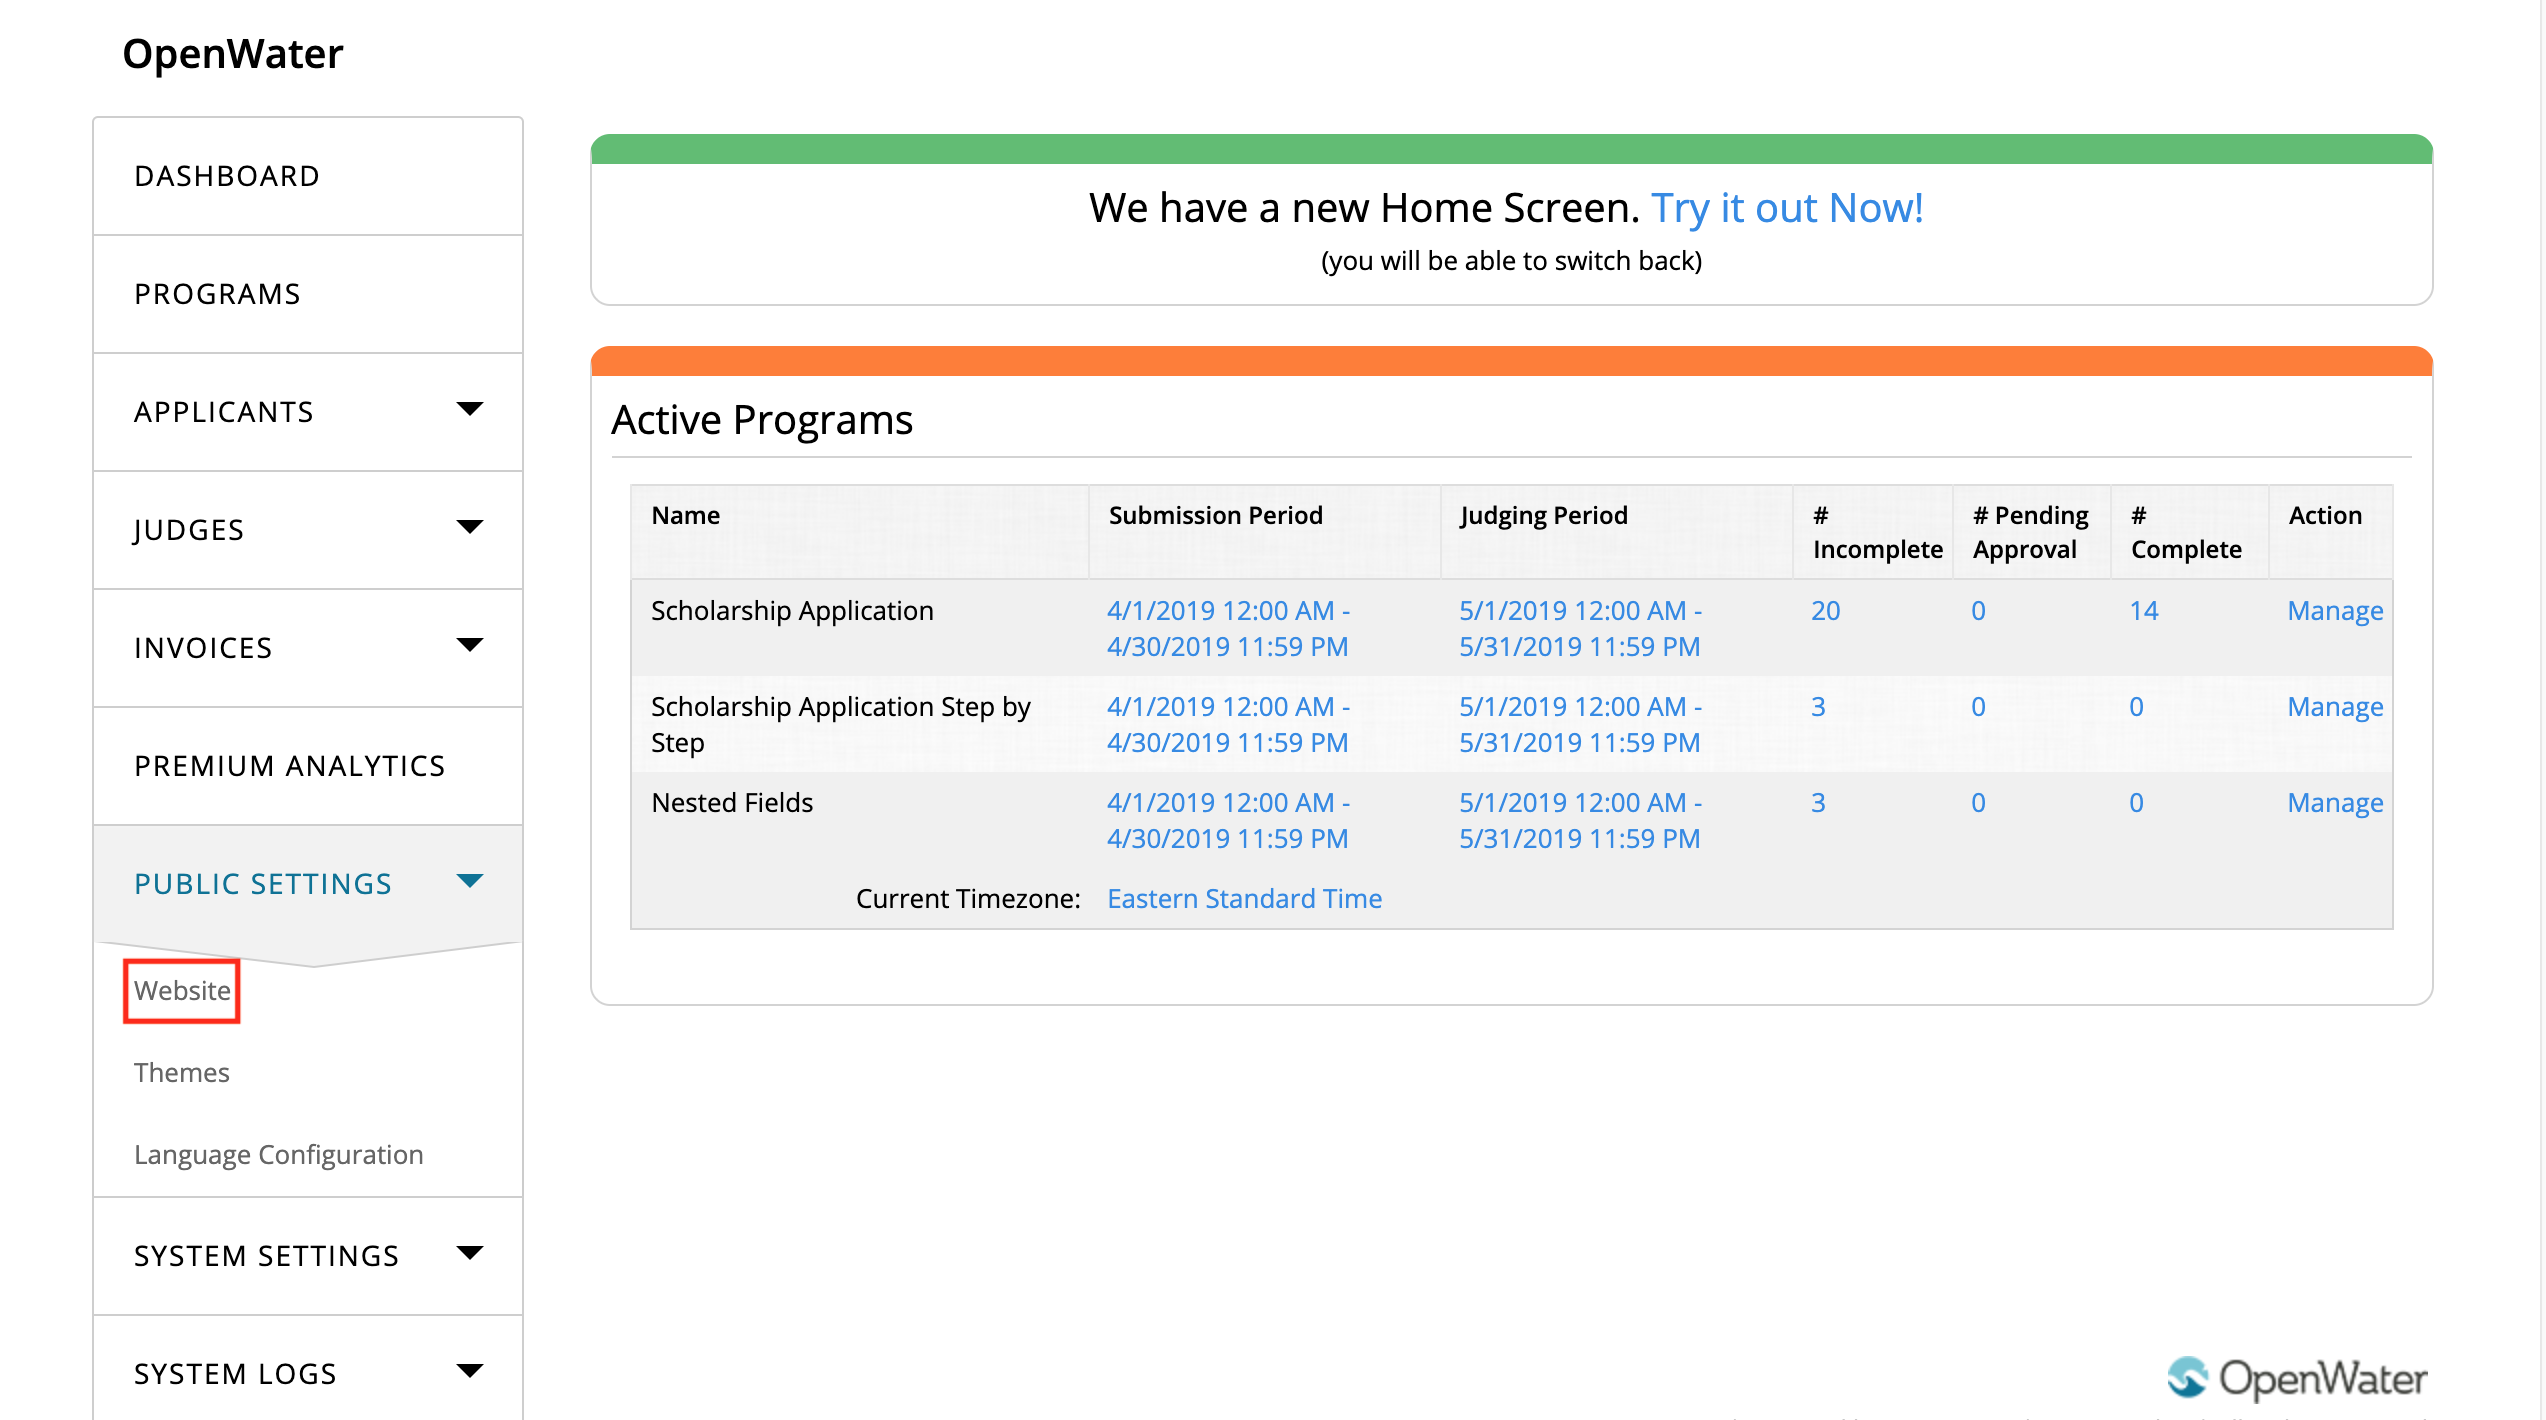Change the Eastern Standard Time timezone
Viewport: 2546px width, 1420px height.
click(x=1245, y=899)
